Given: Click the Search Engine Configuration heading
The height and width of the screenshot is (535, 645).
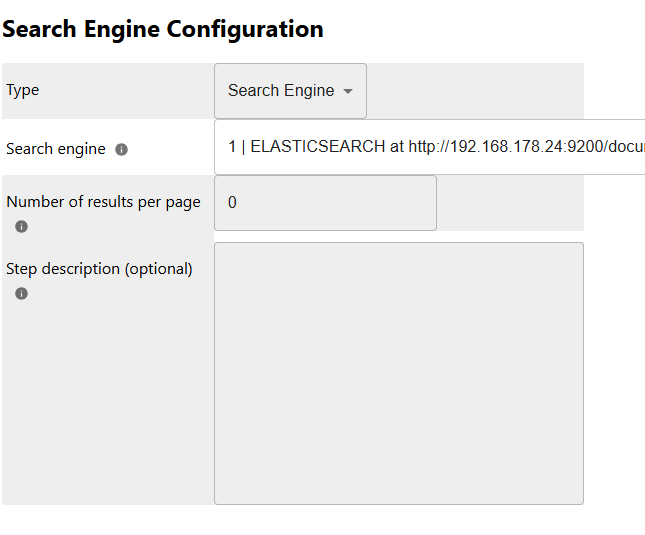Looking at the screenshot, I should coord(163,29).
